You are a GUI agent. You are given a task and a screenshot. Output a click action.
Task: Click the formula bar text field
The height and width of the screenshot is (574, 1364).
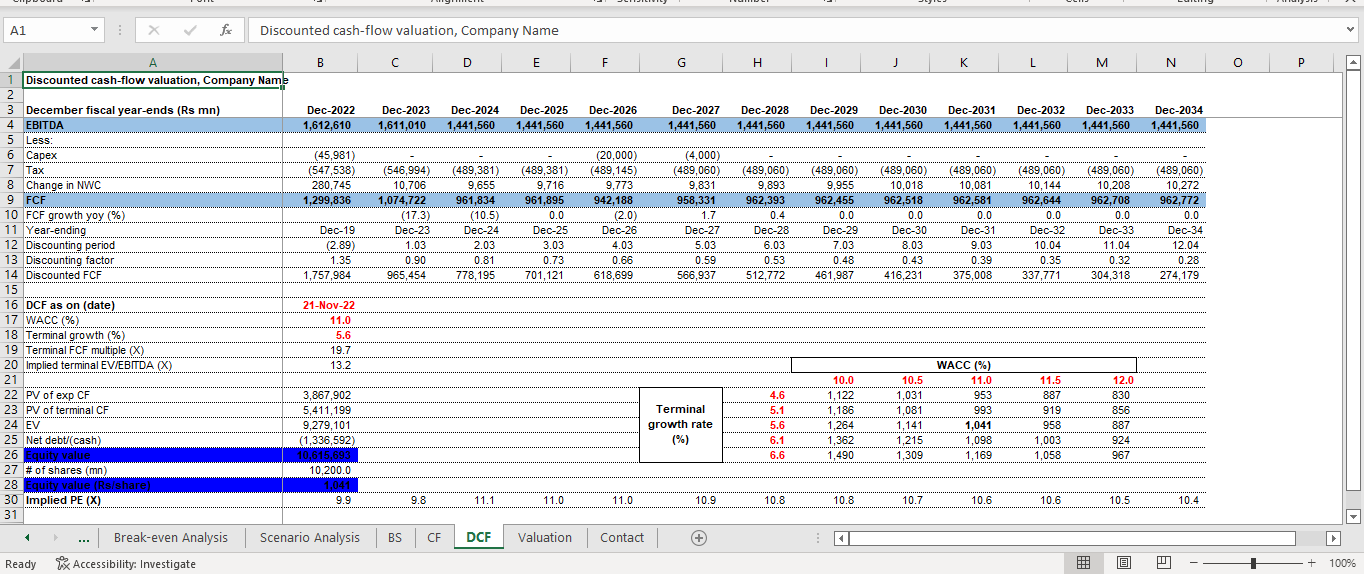[x=795, y=31]
